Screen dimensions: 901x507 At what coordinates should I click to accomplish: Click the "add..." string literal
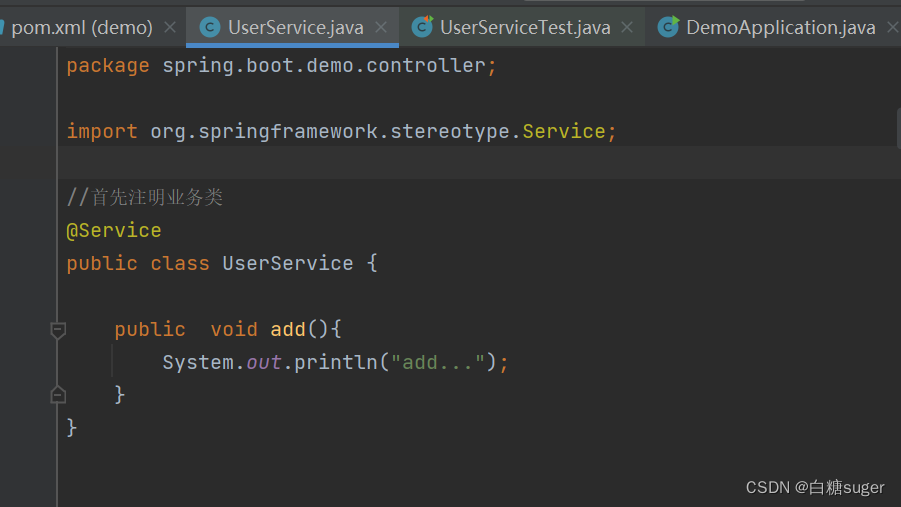[438, 363]
